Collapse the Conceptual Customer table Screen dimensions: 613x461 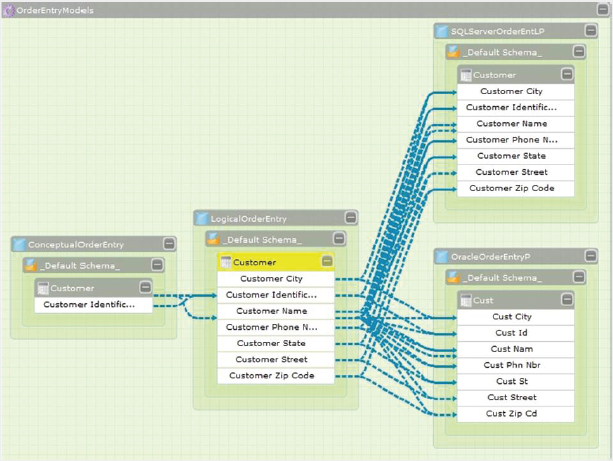(145, 287)
